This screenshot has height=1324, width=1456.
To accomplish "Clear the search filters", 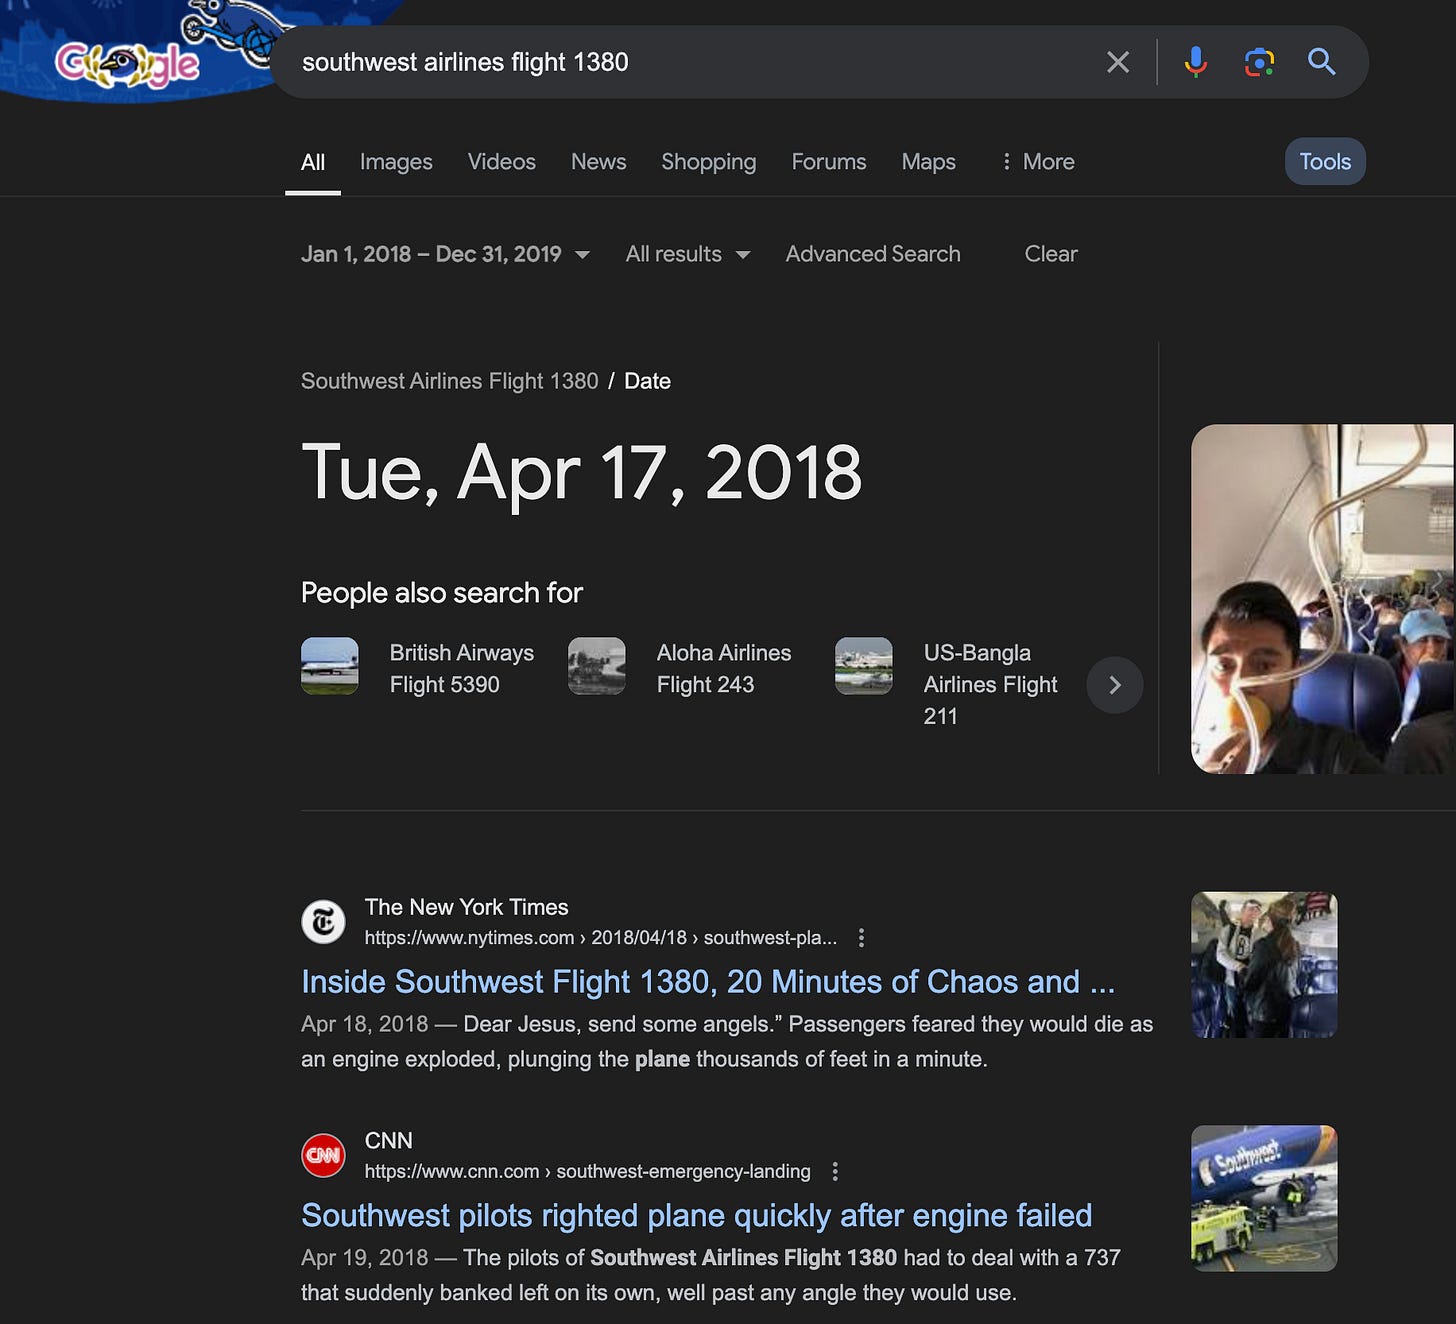I will coord(1051,254).
